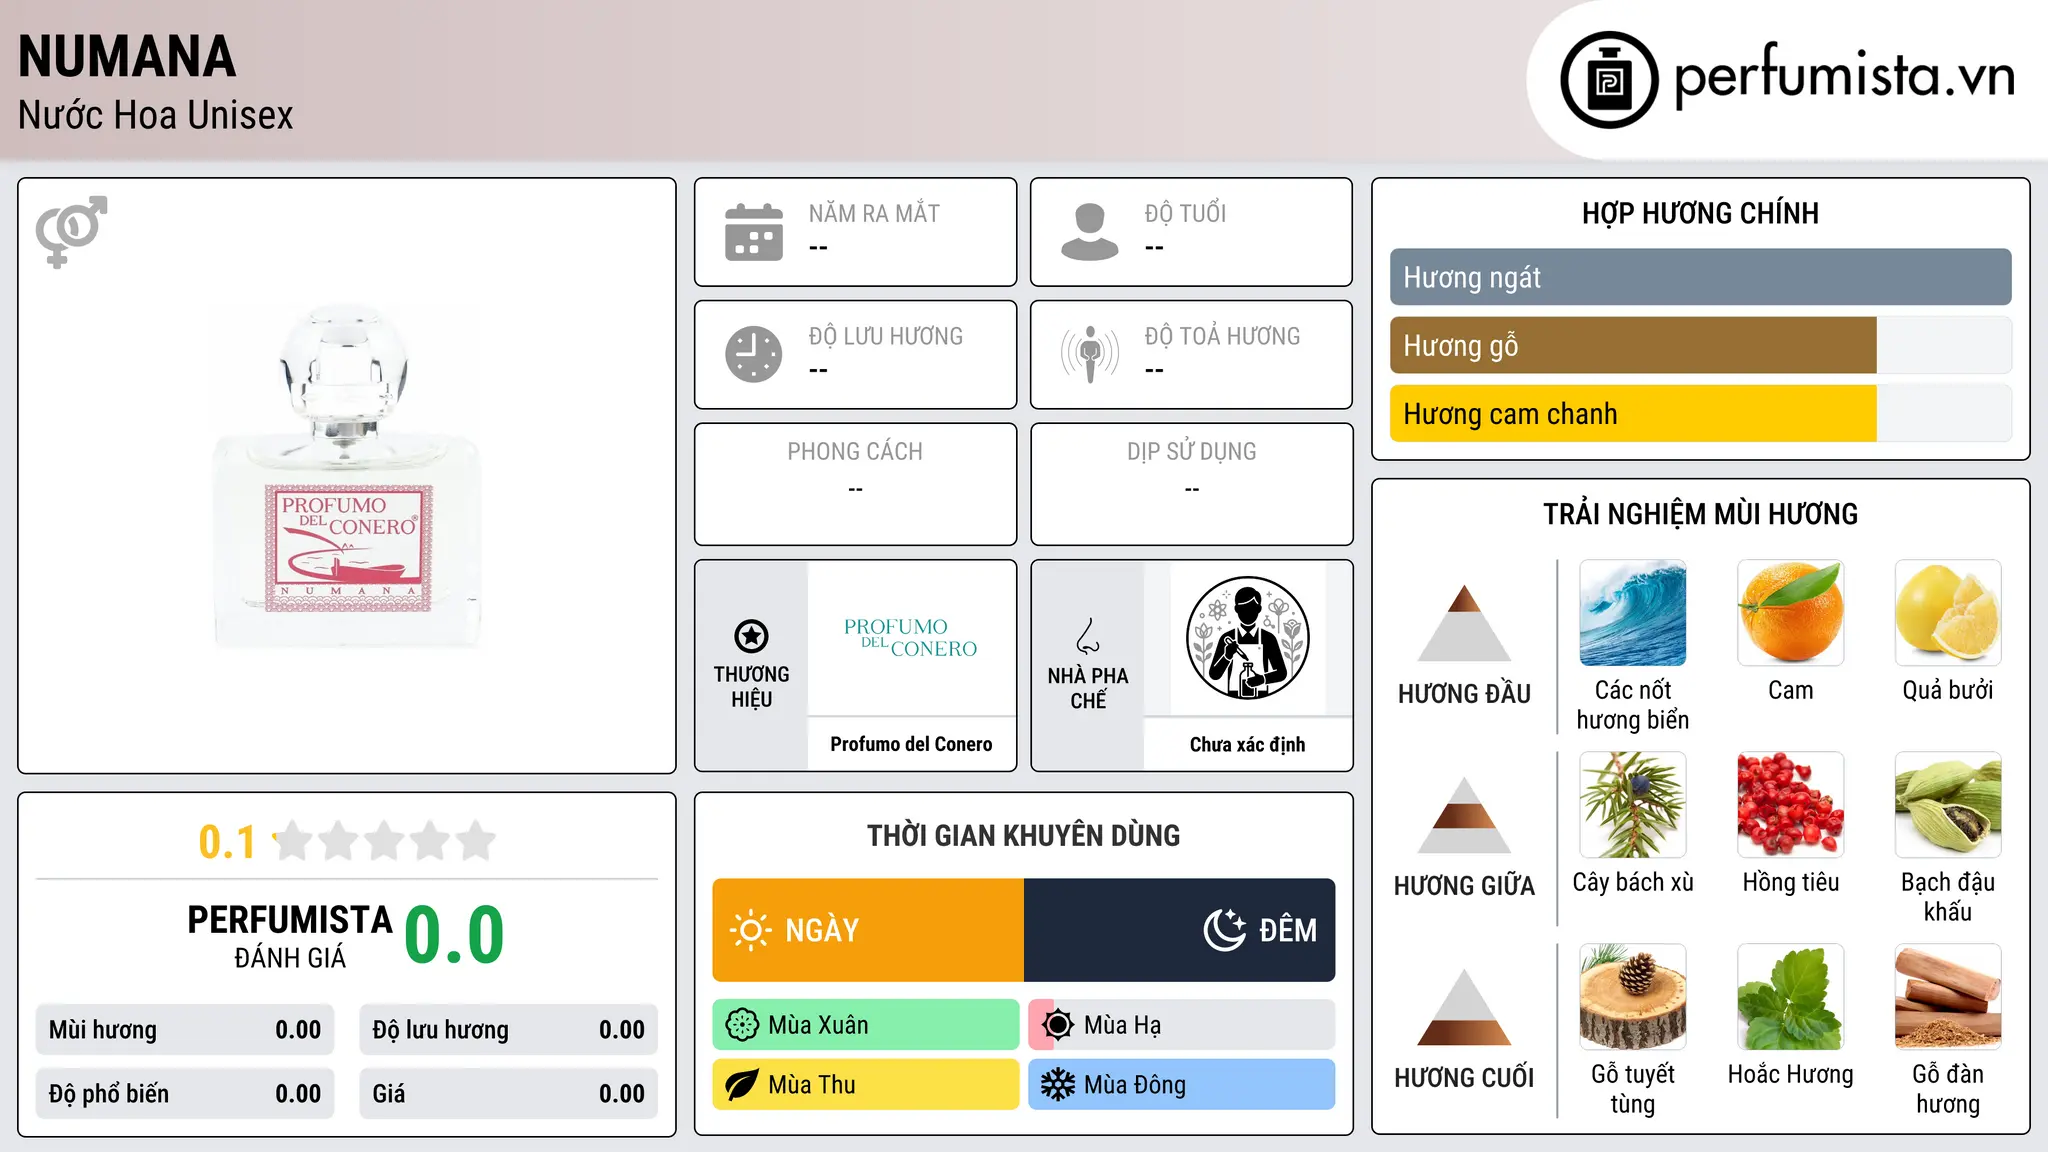Open the Numana perfume bottle photo
This screenshot has width=2048, height=1152.
[x=347, y=476]
